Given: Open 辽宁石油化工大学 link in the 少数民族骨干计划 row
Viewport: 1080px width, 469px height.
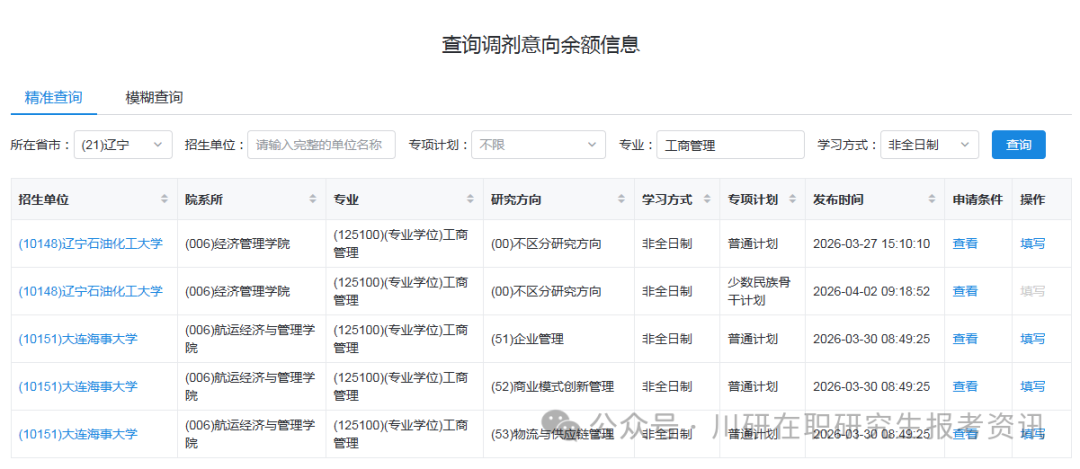Looking at the screenshot, I should 91,291.
